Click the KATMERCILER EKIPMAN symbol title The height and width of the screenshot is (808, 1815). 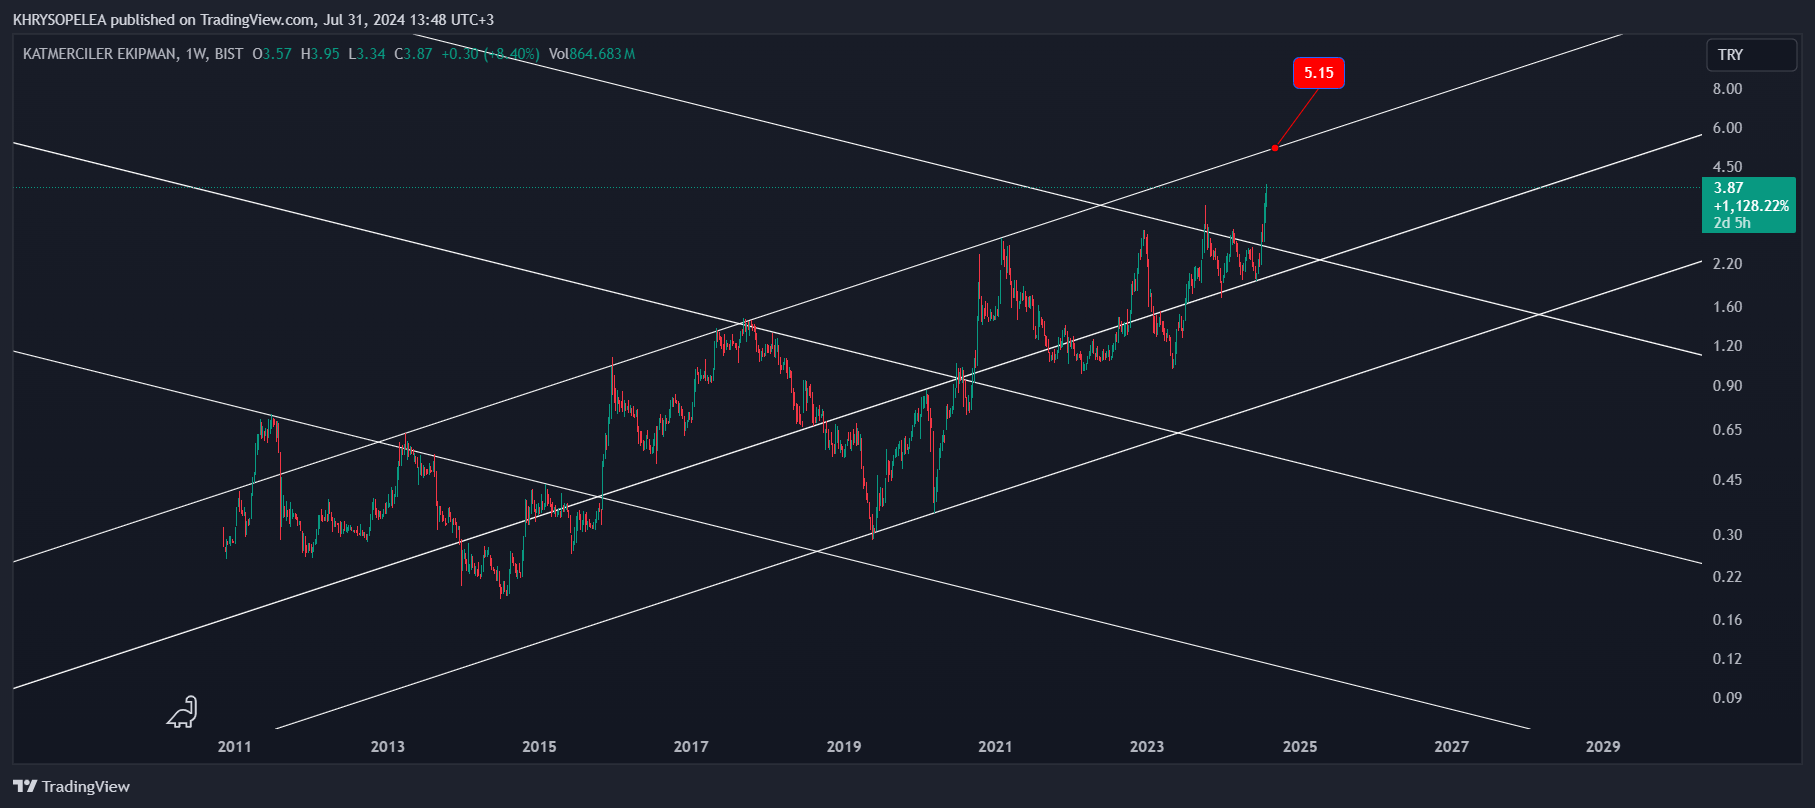click(100, 54)
